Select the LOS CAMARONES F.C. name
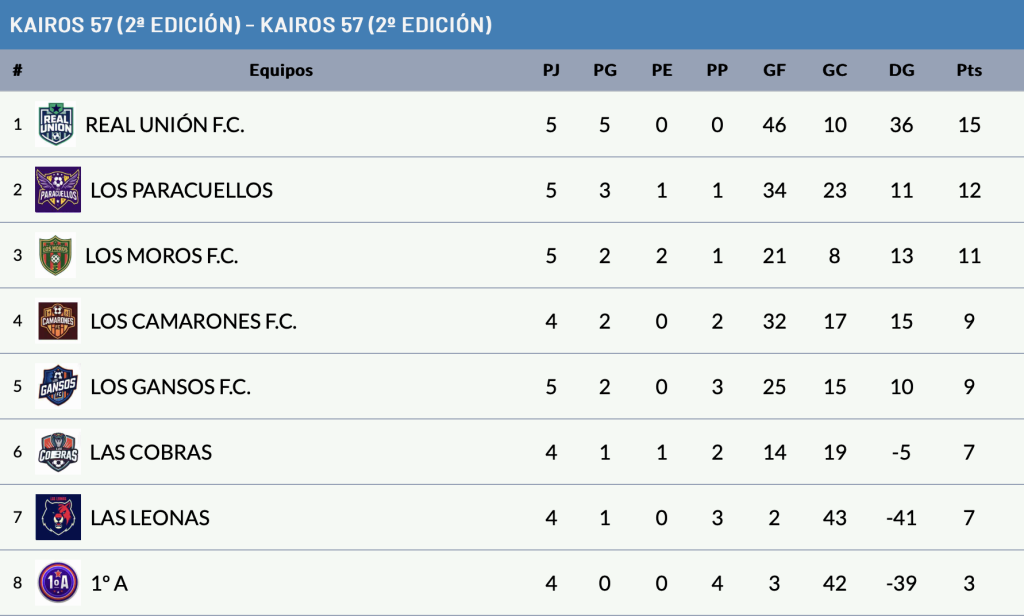1024x616 pixels. pos(193,322)
